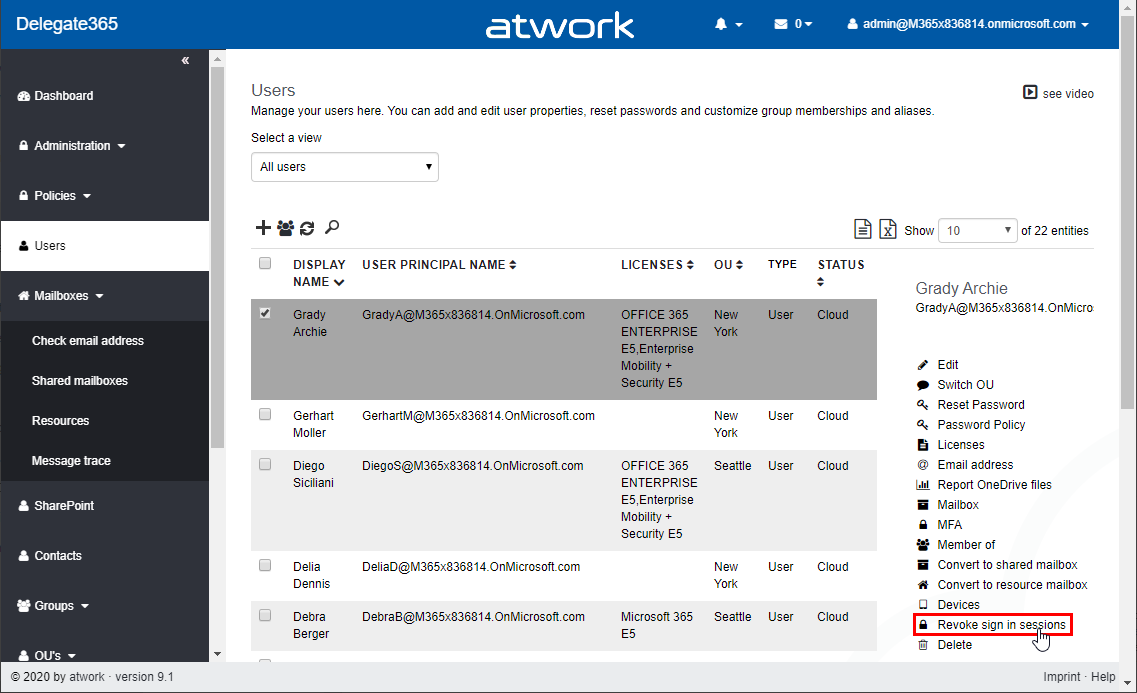The width and height of the screenshot is (1137, 693).
Task: Click the sidebar vertical scrollbar thumb
Action: click(x=218, y=257)
